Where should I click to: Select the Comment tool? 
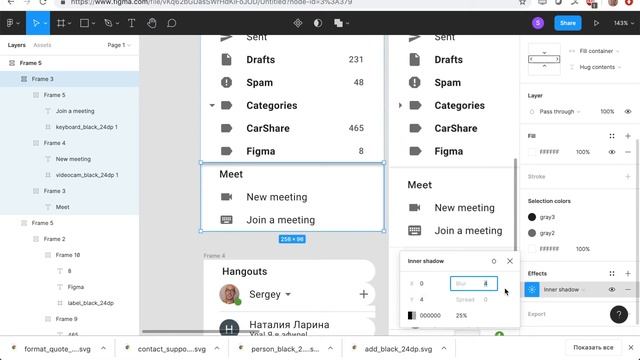pos(172,23)
